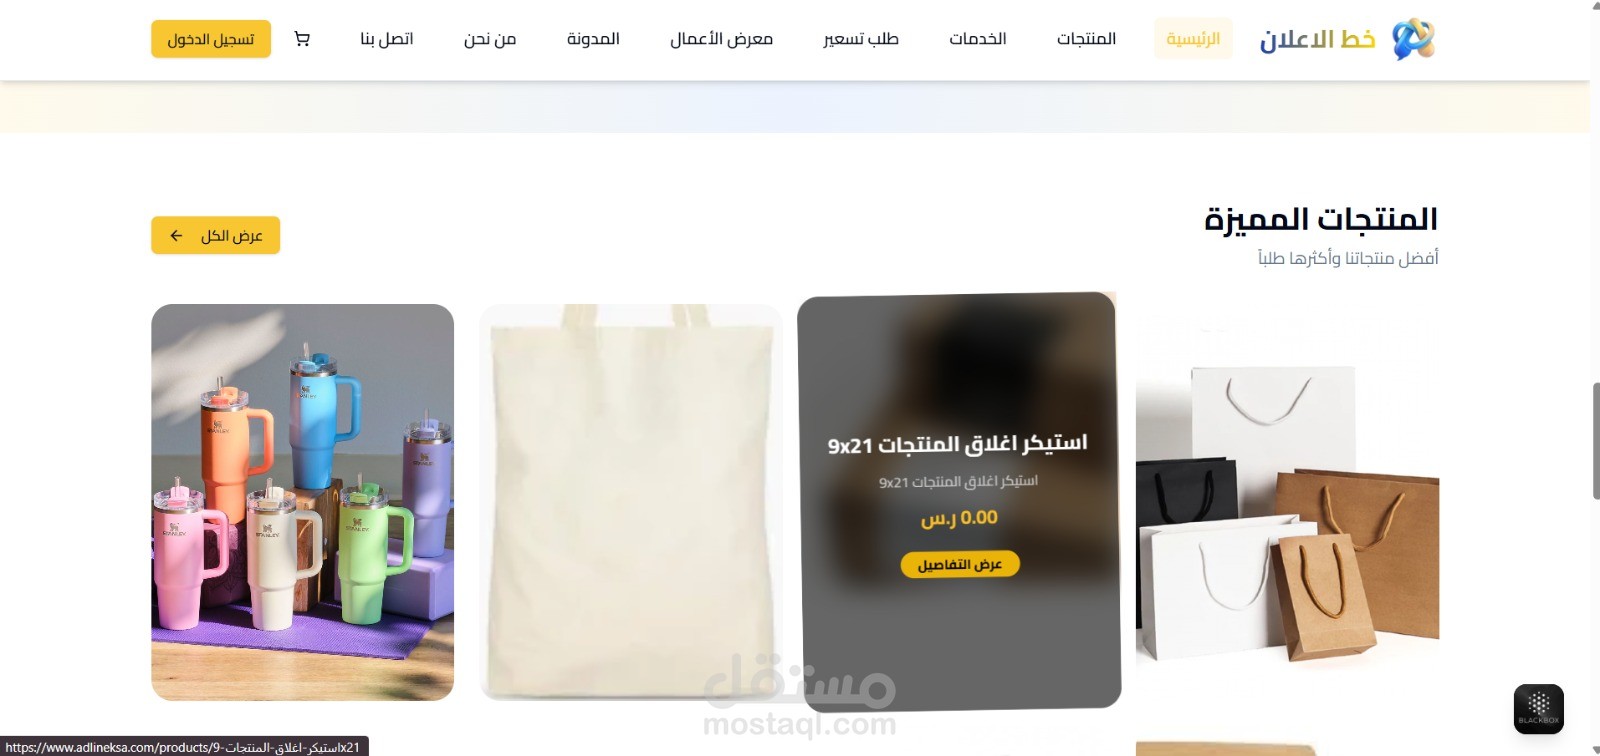
Task: Open من نحن about page
Action: (x=490, y=39)
